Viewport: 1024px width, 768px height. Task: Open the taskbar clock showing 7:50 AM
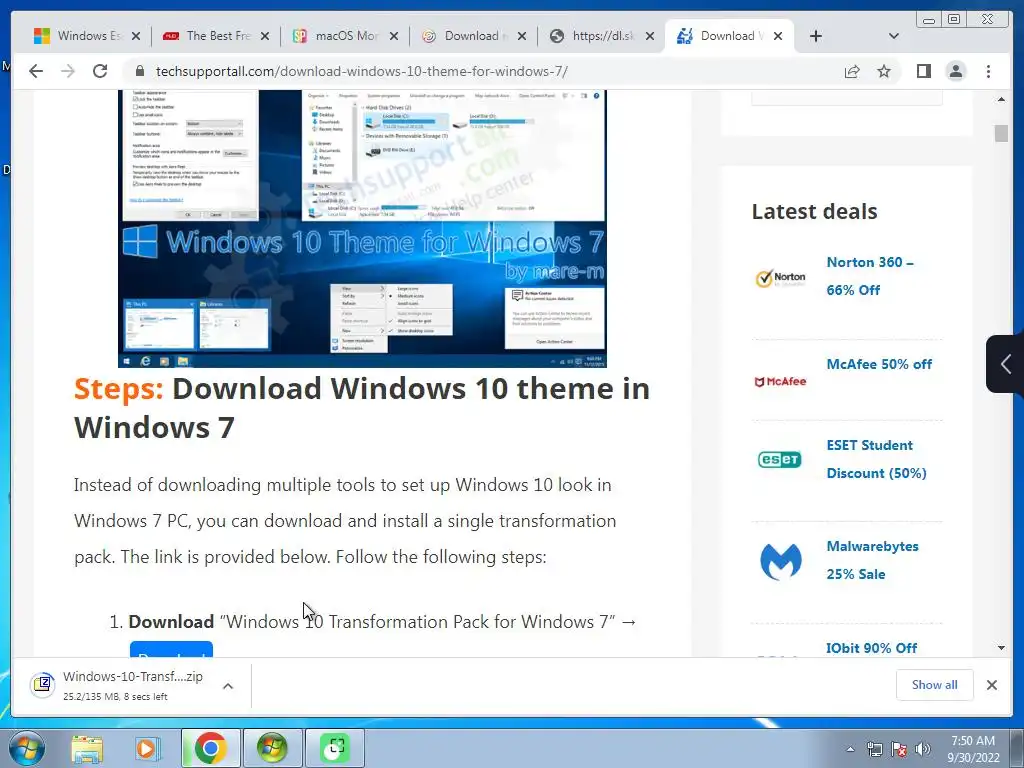click(x=973, y=749)
